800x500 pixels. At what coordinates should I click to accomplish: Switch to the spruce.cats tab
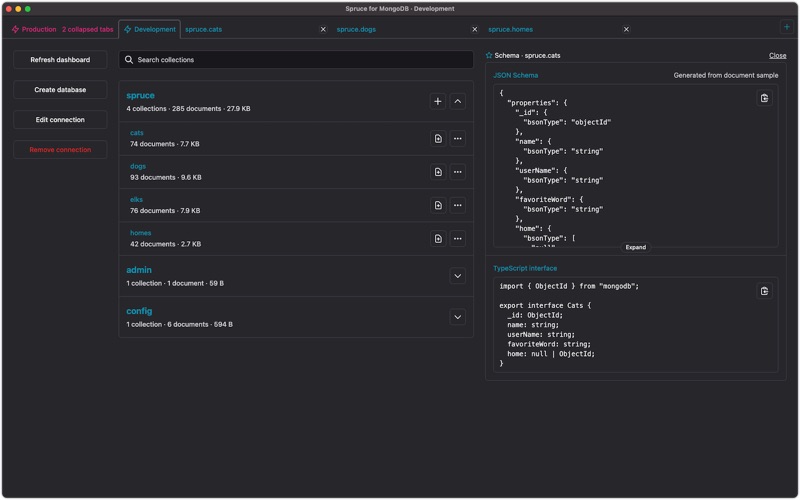(x=204, y=29)
